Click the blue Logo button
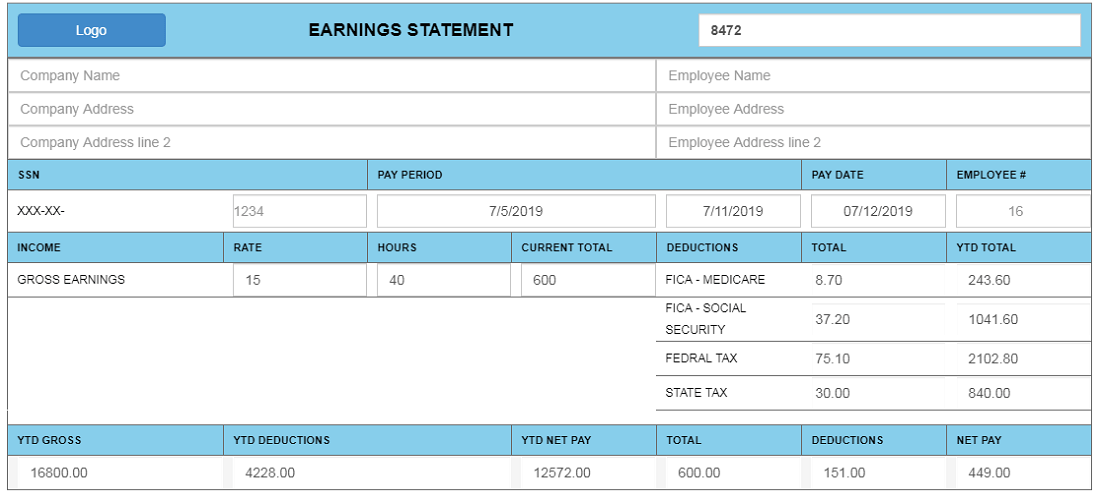Screen dimensions: 1100x502 click(x=91, y=30)
